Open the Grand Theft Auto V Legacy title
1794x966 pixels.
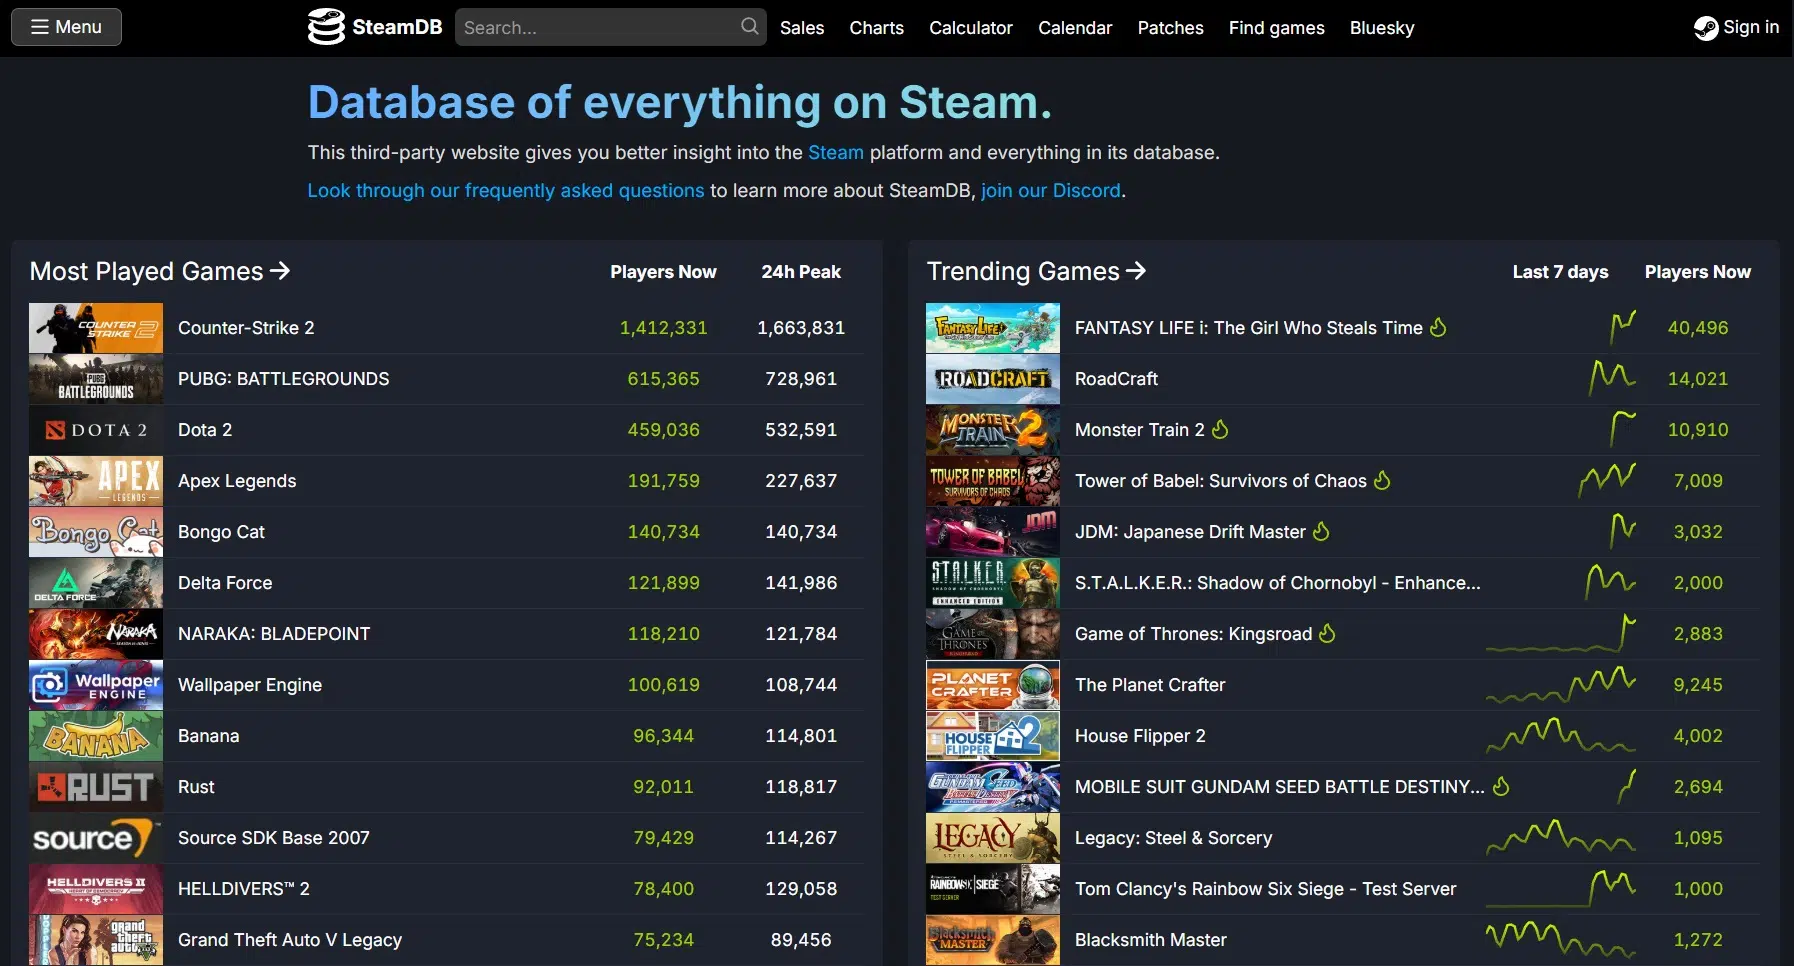click(x=290, y=940)
